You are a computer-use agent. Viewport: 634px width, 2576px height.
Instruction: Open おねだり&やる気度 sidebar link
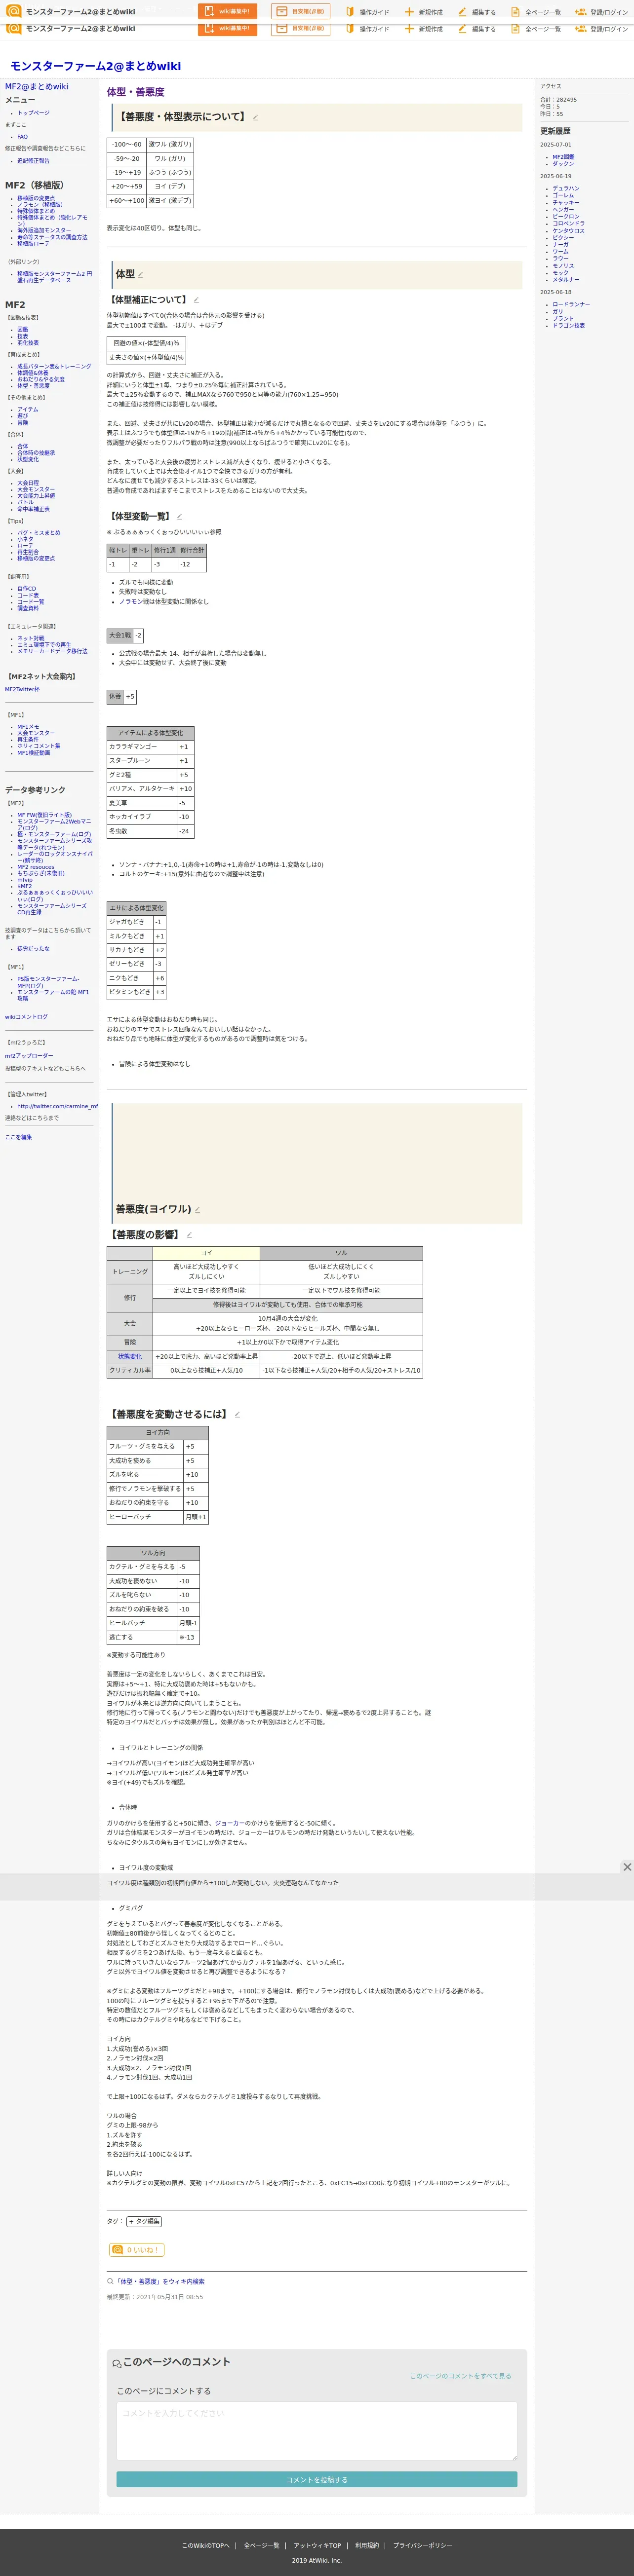point(41,380)
